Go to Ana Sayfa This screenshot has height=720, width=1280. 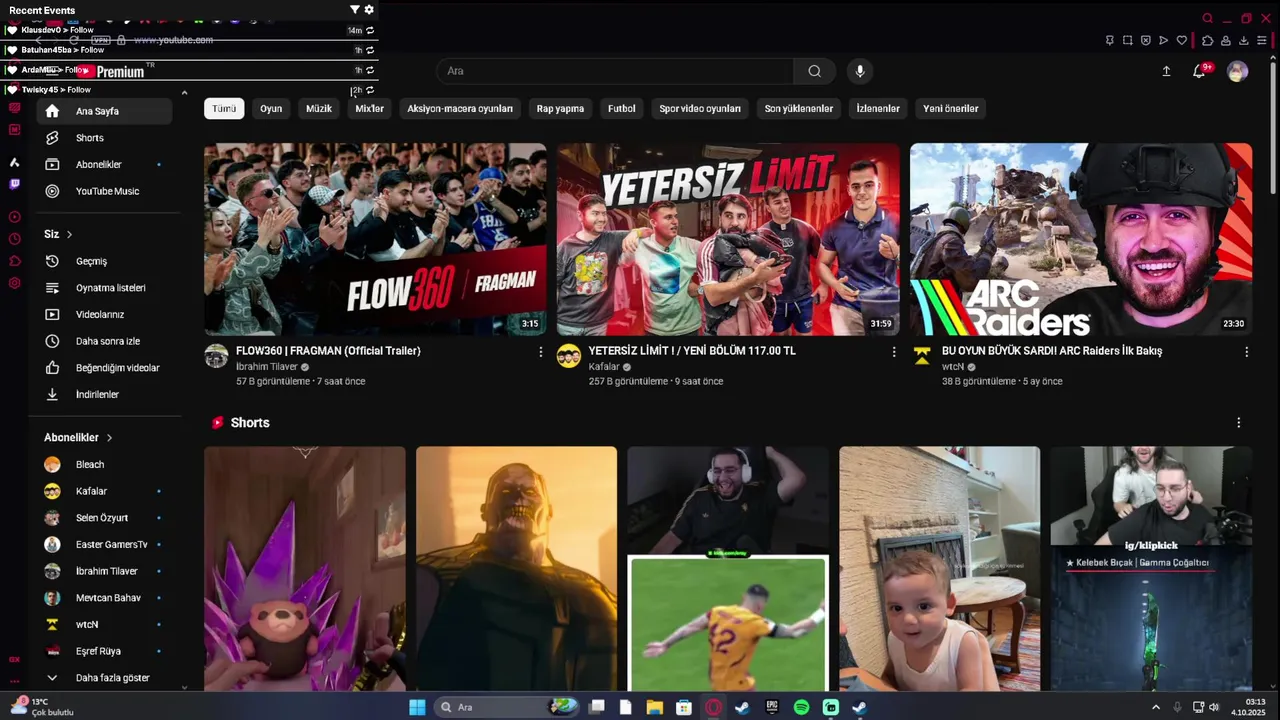105,111
